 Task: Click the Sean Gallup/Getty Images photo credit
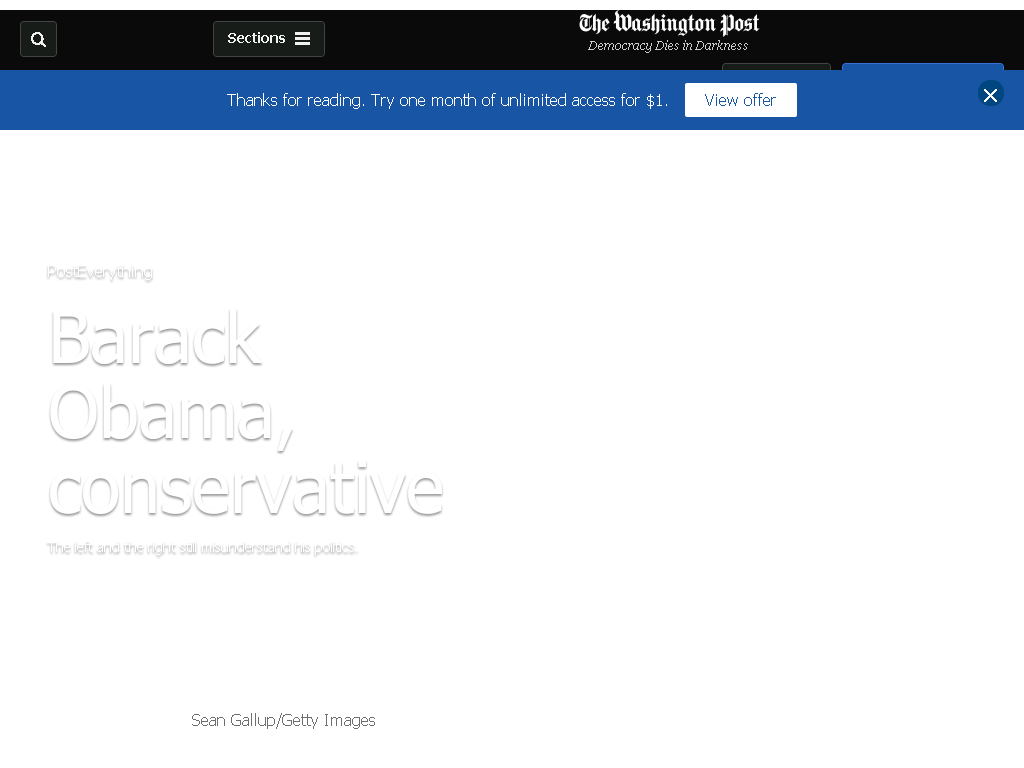coord(283,720)
